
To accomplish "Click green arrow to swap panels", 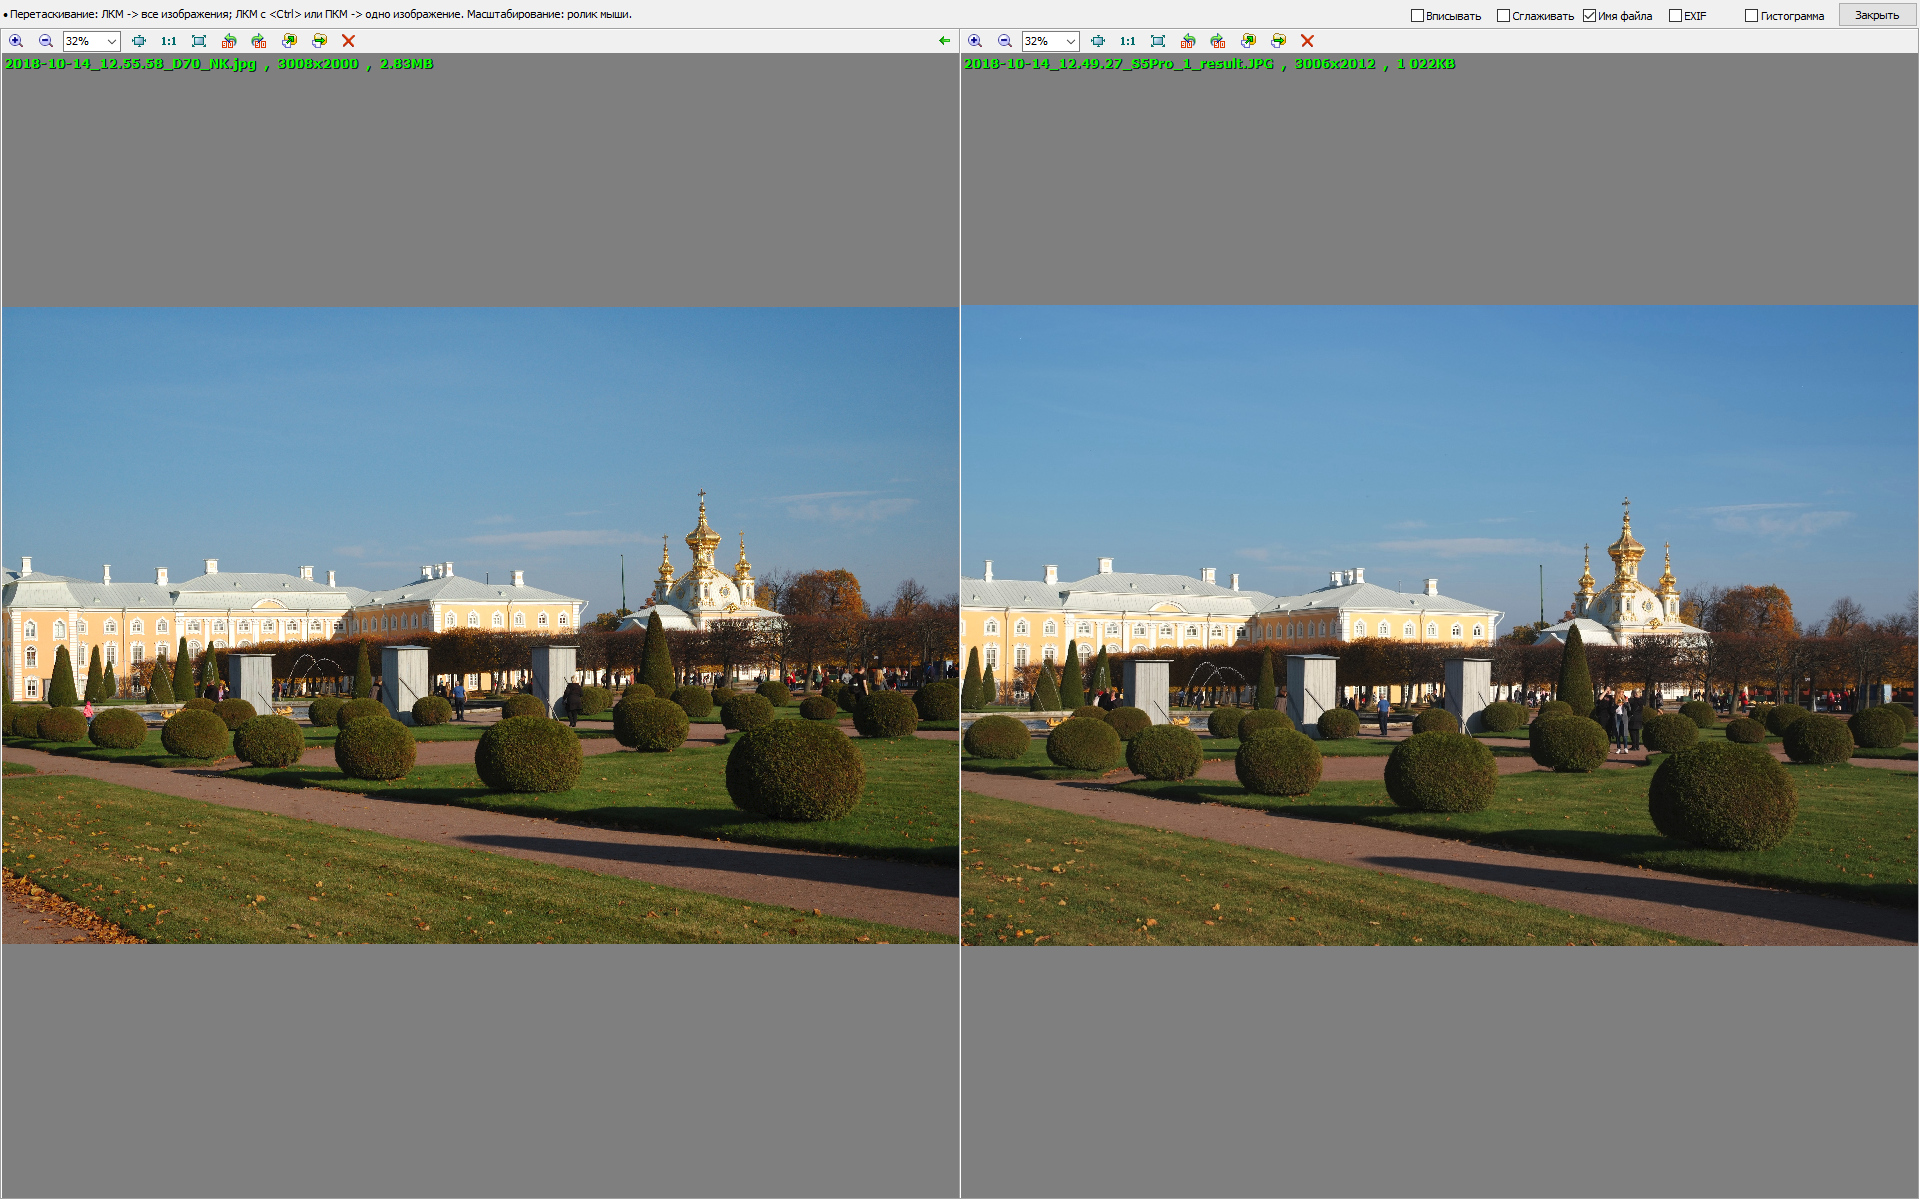I will click(x=944, y=41).
